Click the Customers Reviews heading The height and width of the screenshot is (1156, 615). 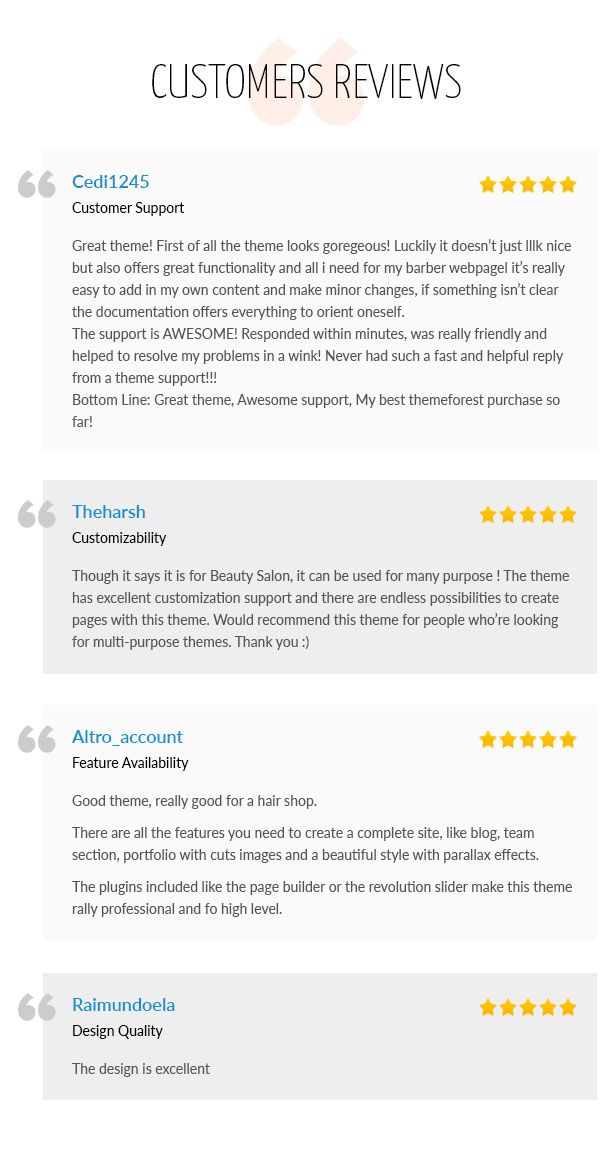coord(306,82)
